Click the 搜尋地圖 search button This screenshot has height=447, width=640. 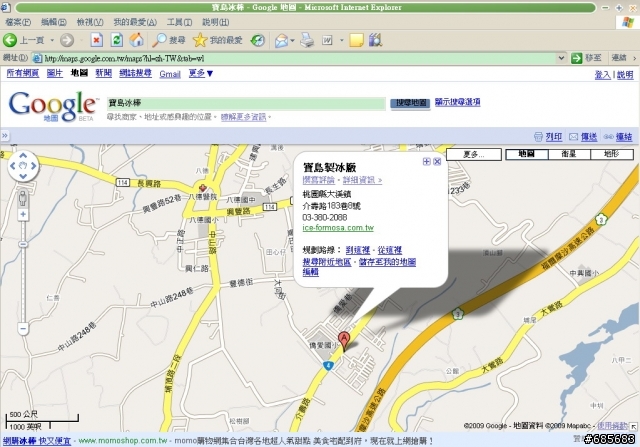(410, 103)
